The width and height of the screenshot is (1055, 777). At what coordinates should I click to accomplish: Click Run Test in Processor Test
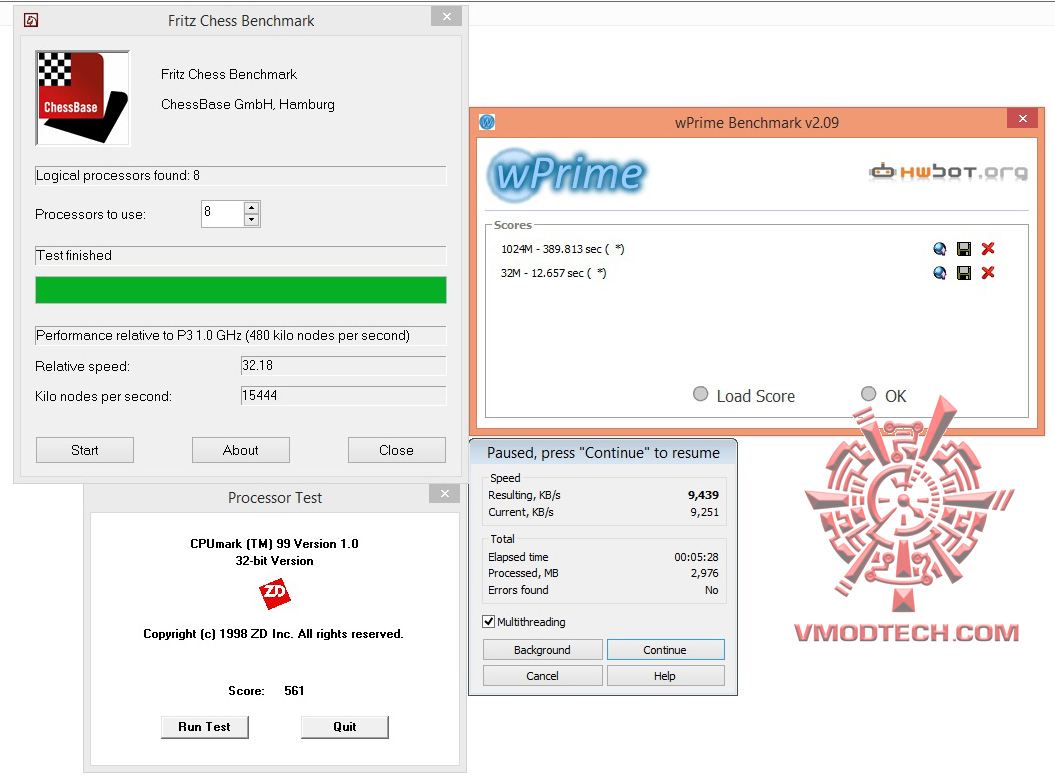(x=205, y=727)
